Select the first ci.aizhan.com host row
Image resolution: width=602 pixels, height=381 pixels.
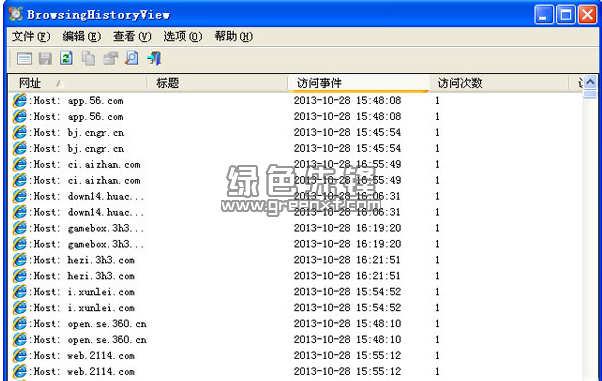295,164
